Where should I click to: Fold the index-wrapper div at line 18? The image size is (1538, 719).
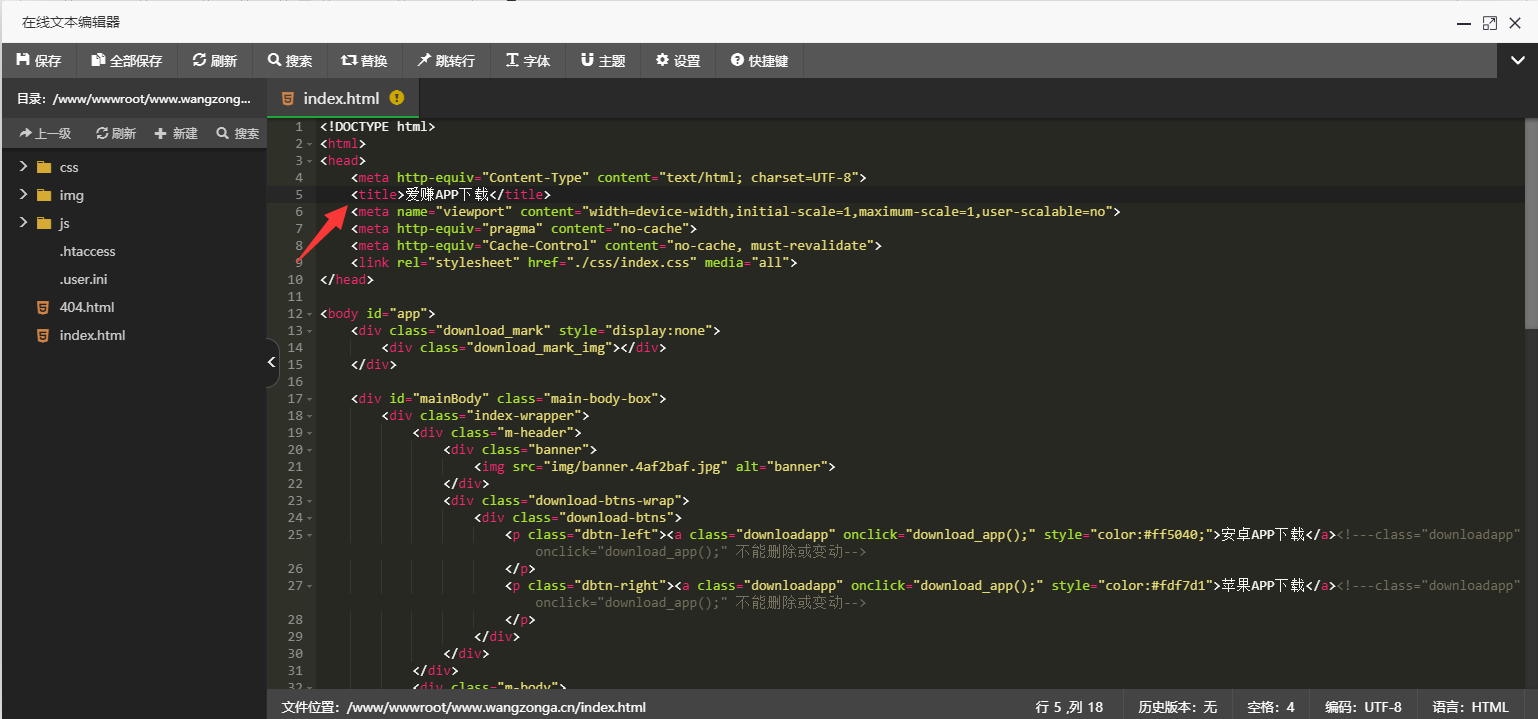(x=310, y=416)
